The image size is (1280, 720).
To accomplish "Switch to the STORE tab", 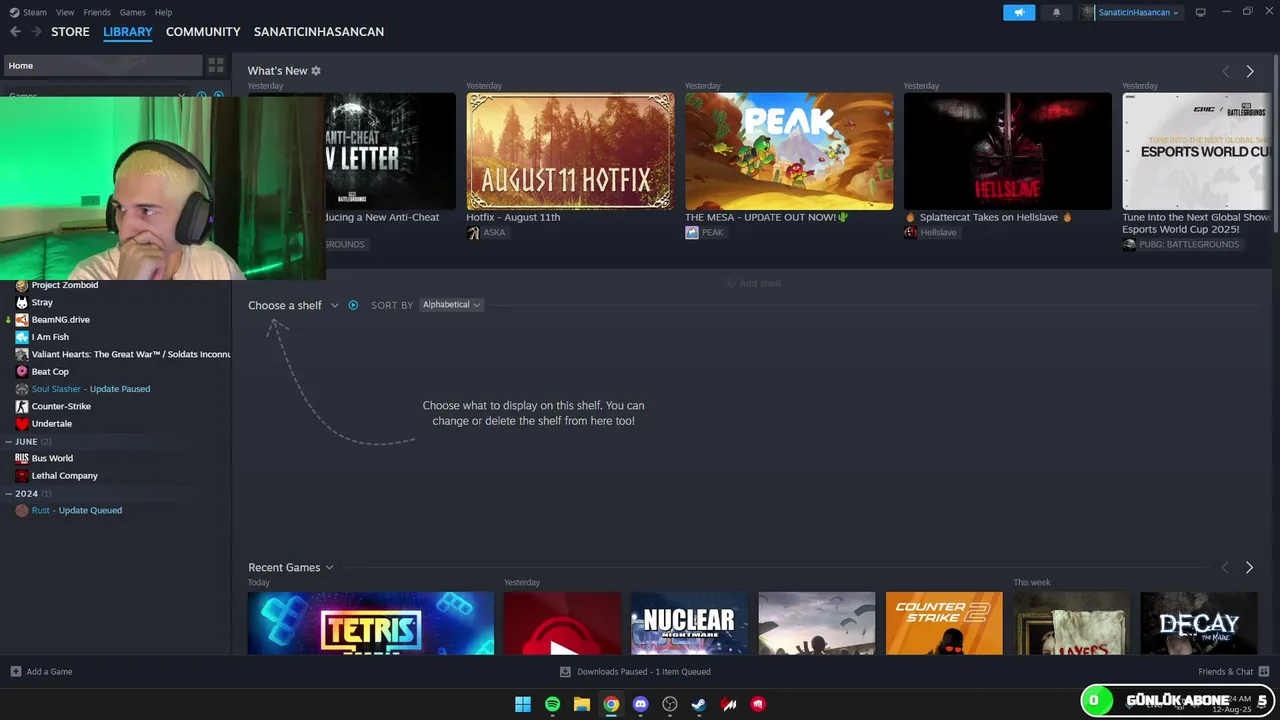I will (70, 32).
